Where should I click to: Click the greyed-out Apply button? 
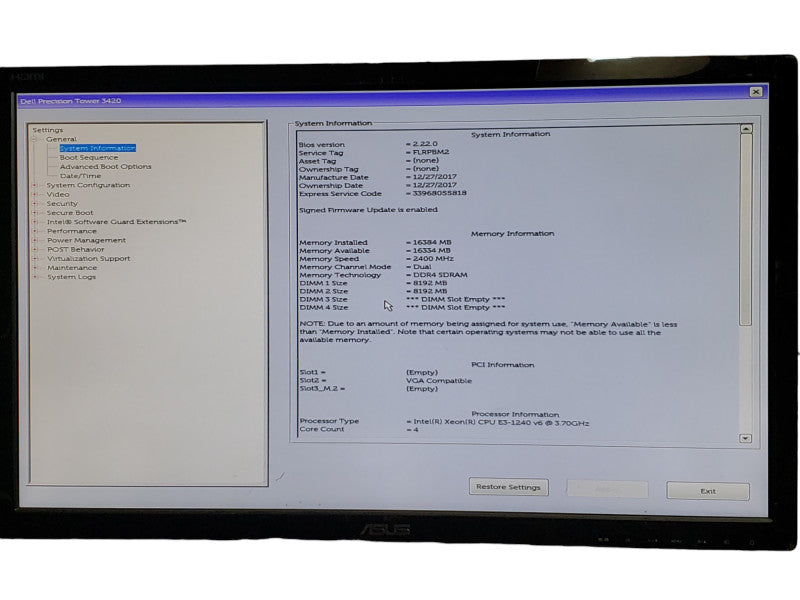607,489
